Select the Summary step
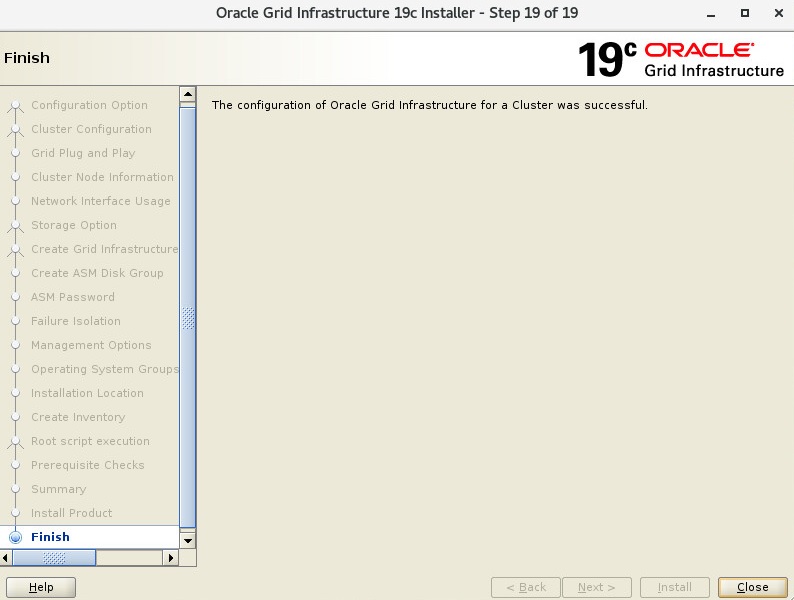Image resolution: width=794 pixels, height=600 pixels. (59, 489)
